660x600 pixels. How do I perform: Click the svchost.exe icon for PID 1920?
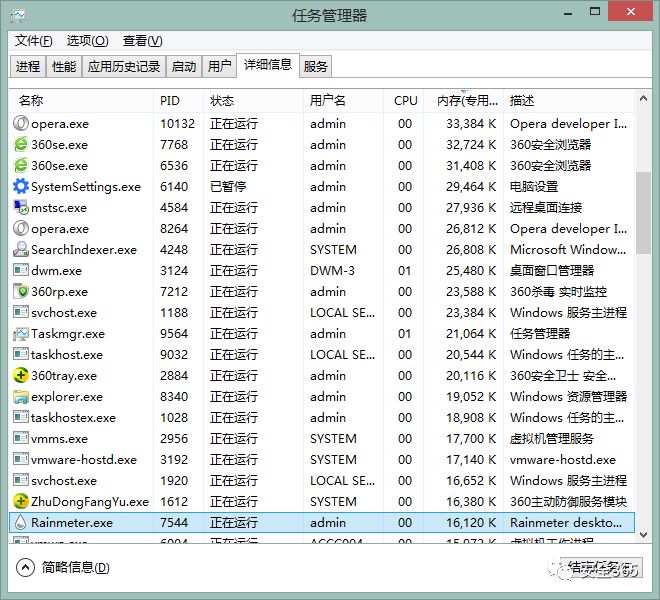click(21, 480)
